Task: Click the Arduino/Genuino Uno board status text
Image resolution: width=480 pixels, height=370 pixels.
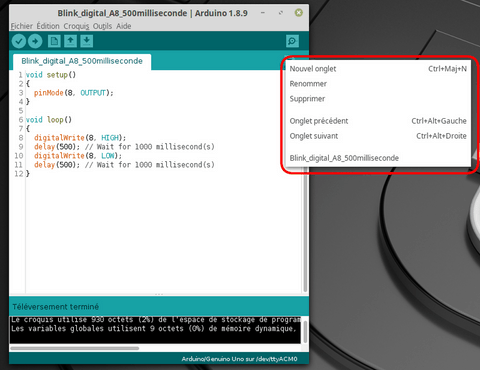Action: tap(239, 359)
